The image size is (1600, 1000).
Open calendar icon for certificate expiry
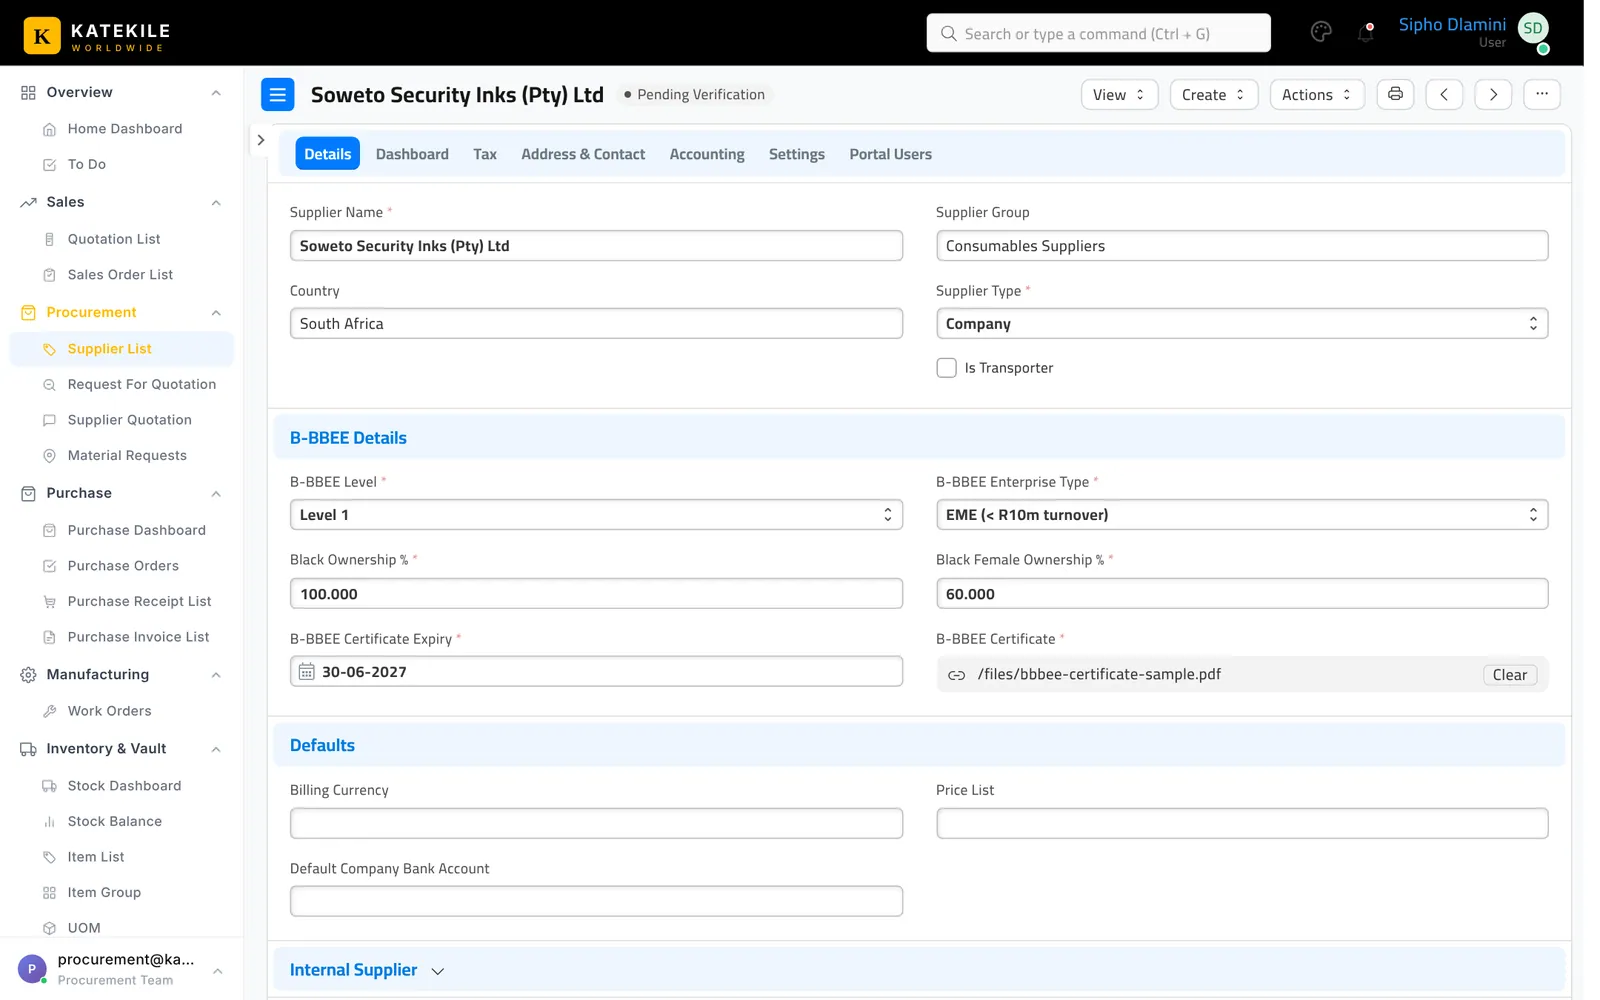tap(307, 672)
